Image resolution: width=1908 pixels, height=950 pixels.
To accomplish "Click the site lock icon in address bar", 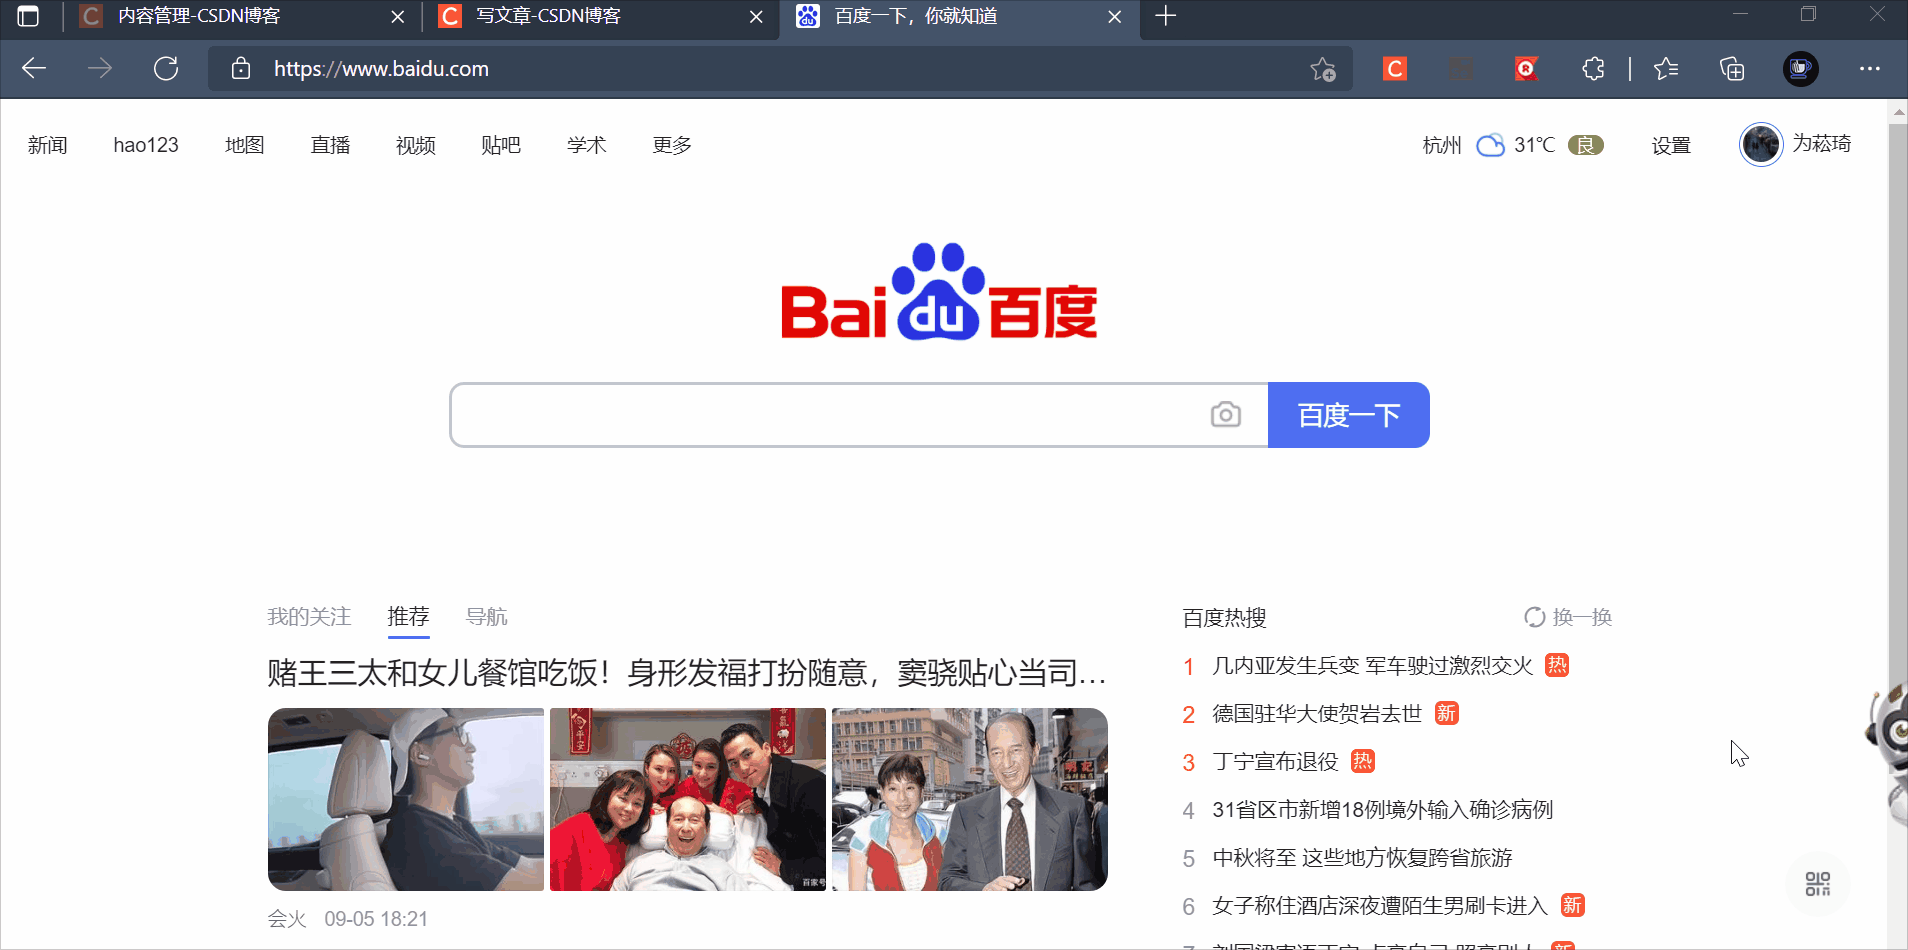I will pos(240,68).
